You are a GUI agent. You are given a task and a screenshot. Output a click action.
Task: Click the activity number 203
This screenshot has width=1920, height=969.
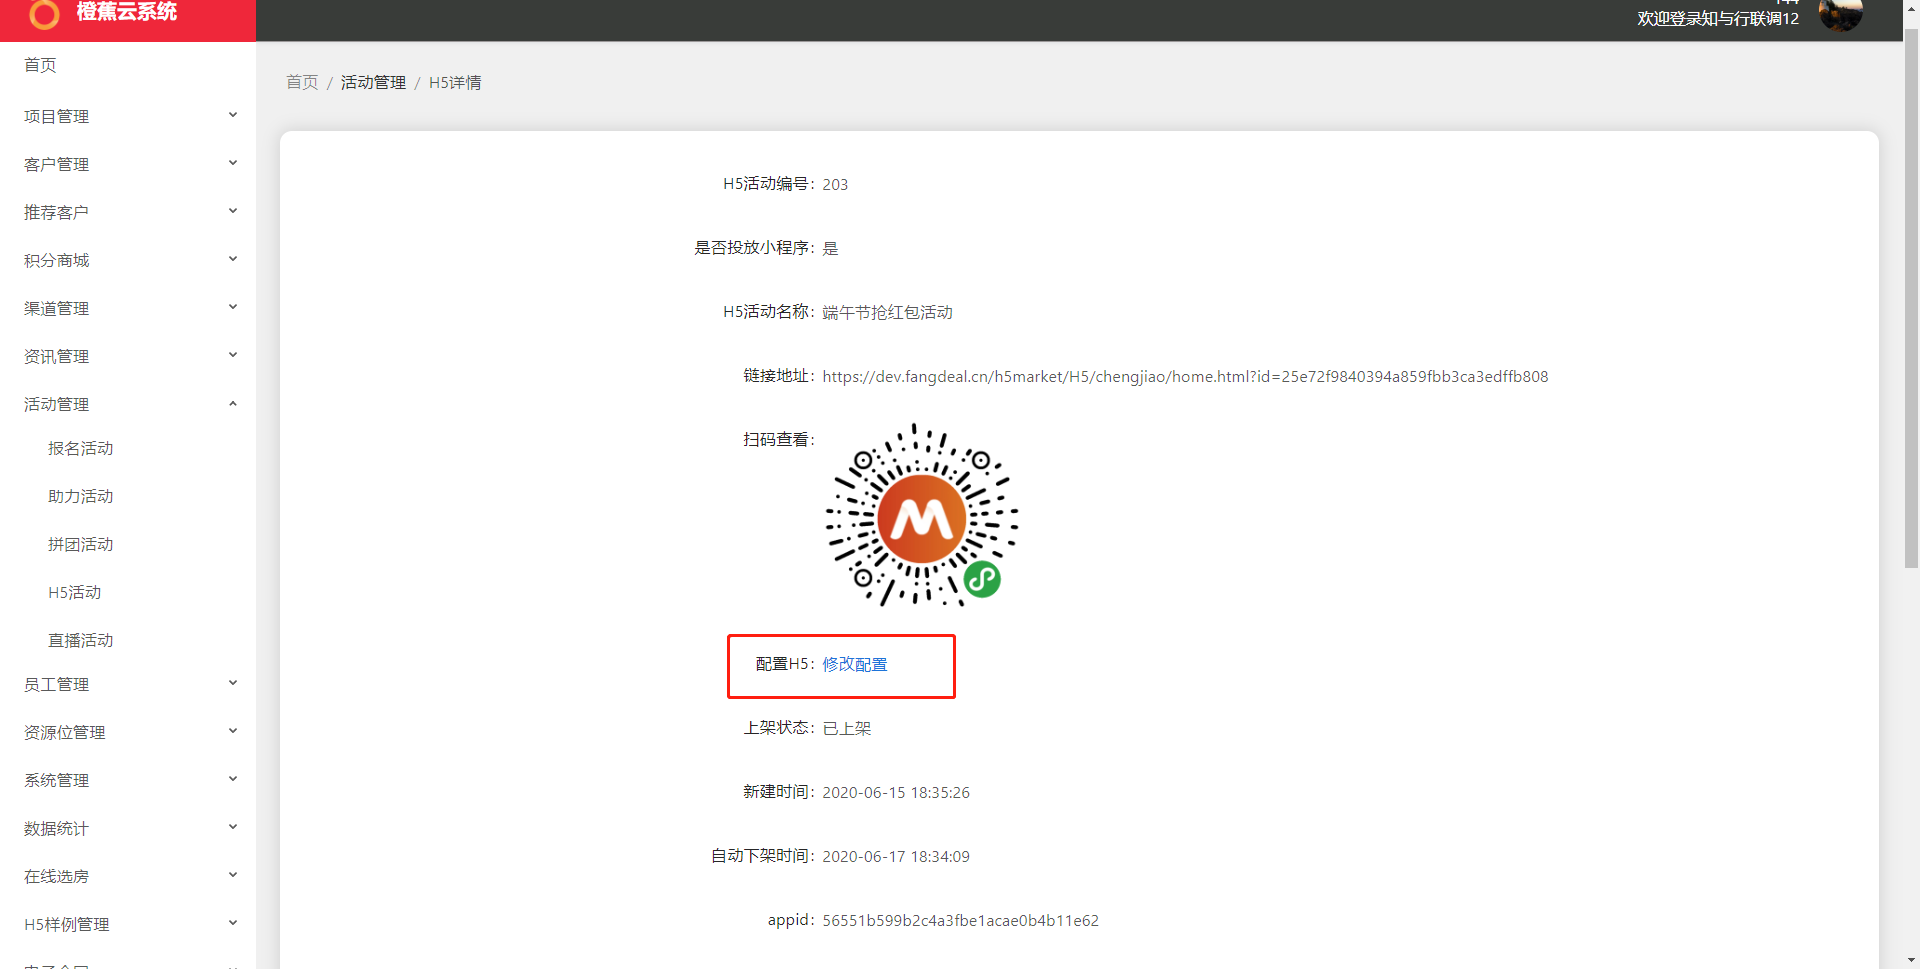coord(835,184)
